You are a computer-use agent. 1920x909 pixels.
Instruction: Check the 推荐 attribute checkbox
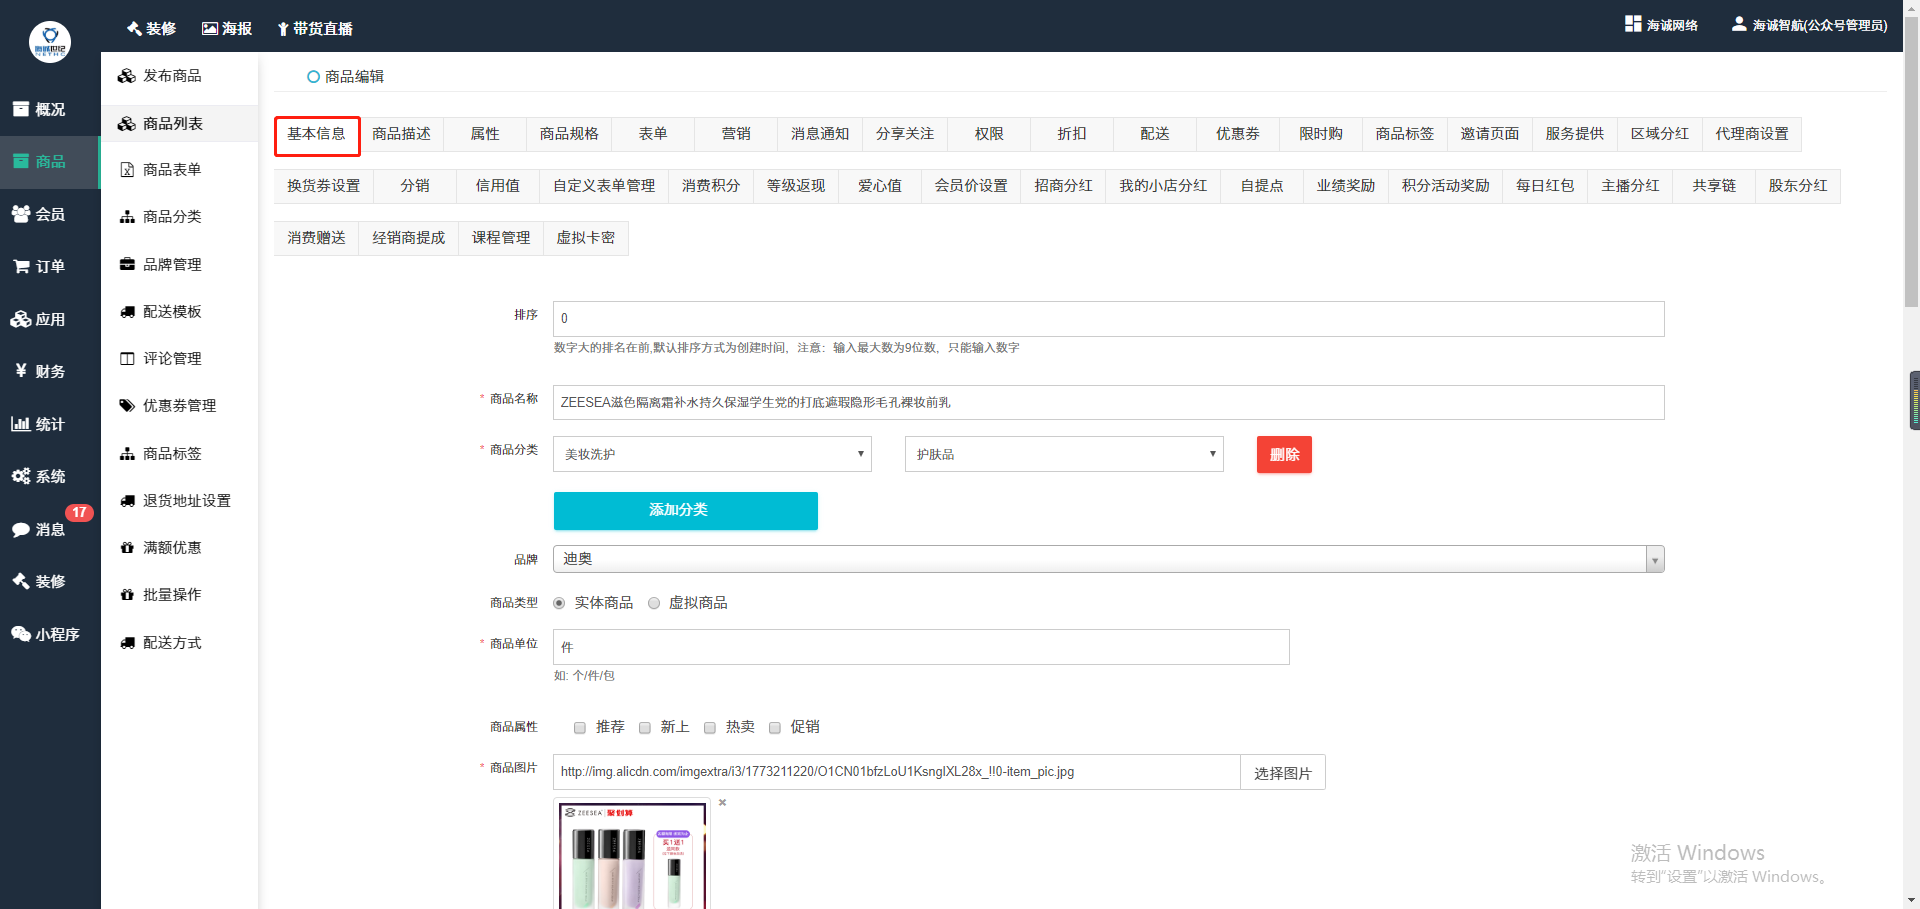pyautogui.click(x=580, y=728)
